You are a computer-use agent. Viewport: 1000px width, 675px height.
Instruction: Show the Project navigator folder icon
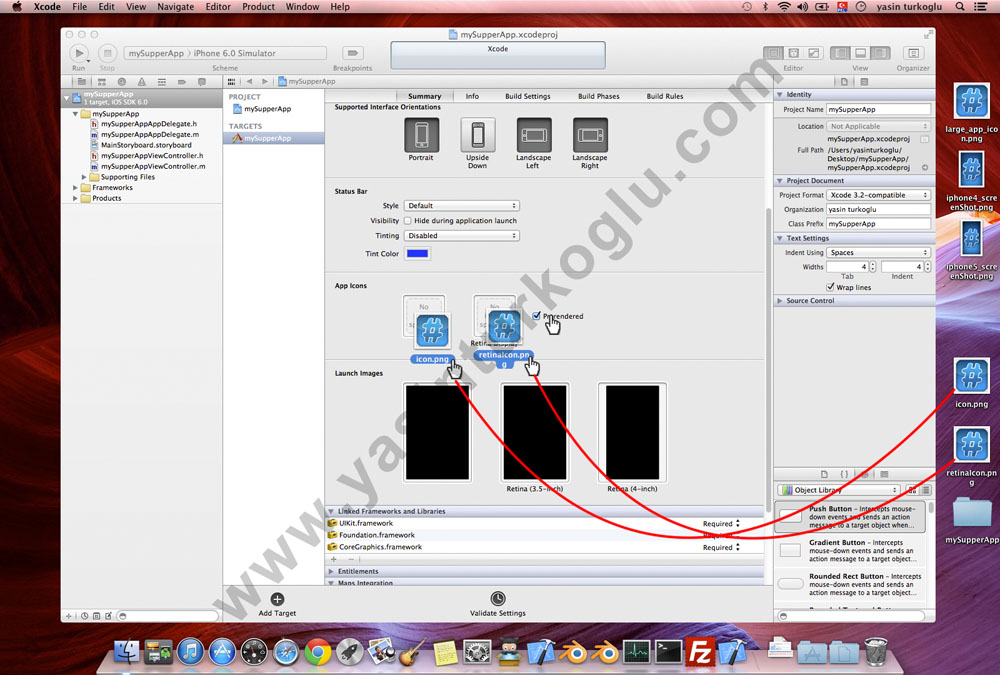pyautogui.click(x=82, y=82)
